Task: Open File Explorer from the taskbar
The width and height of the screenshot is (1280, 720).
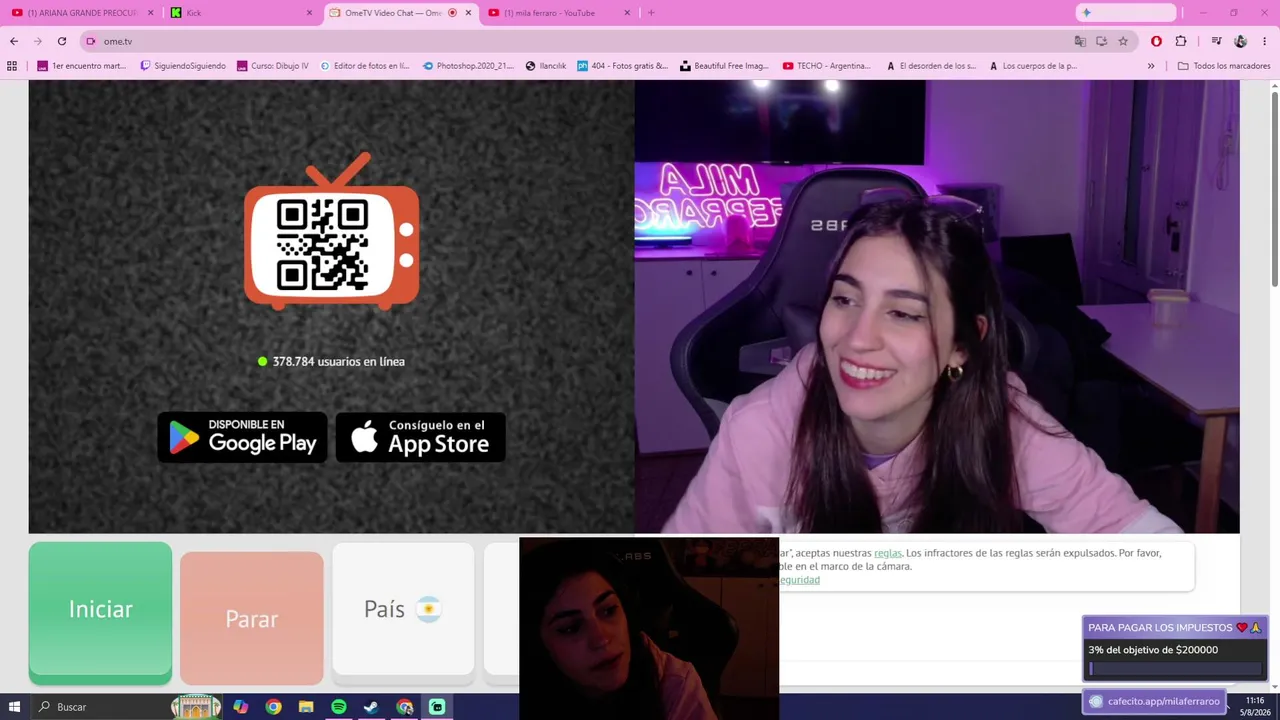Action: coord(306,707)
